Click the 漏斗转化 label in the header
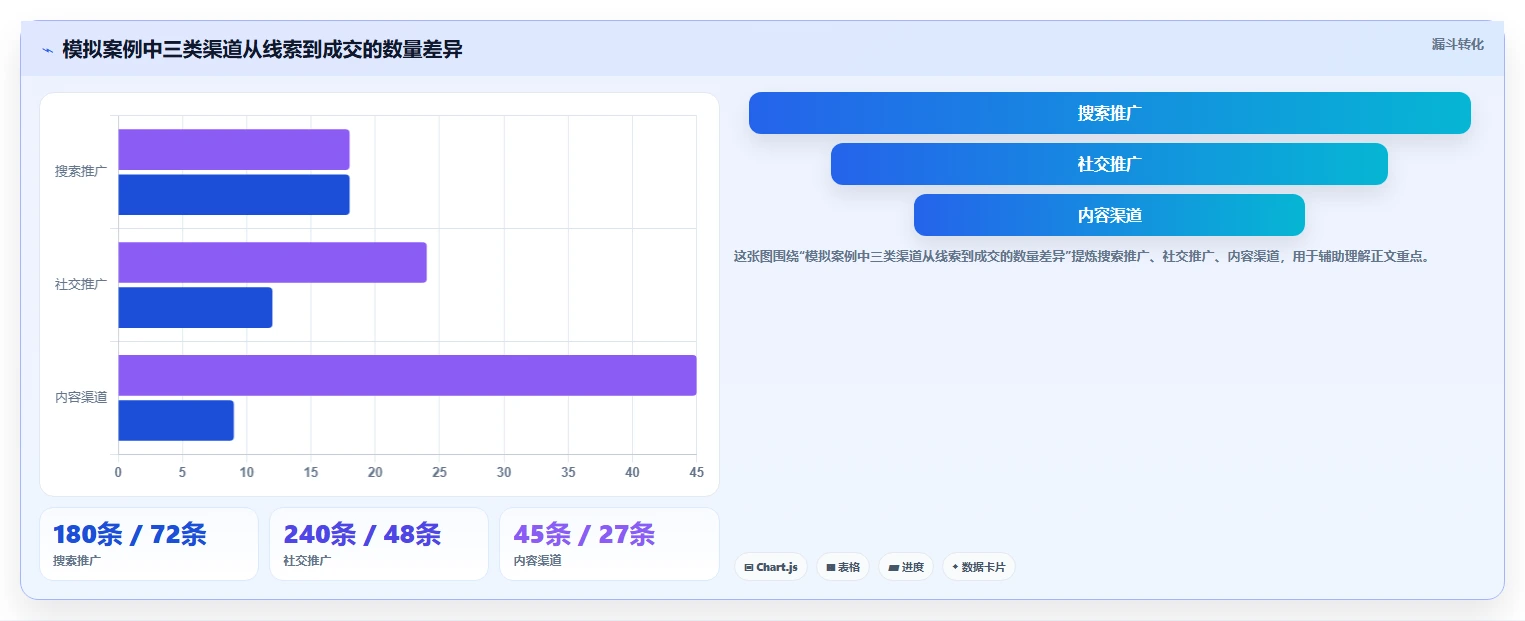 1457,44
